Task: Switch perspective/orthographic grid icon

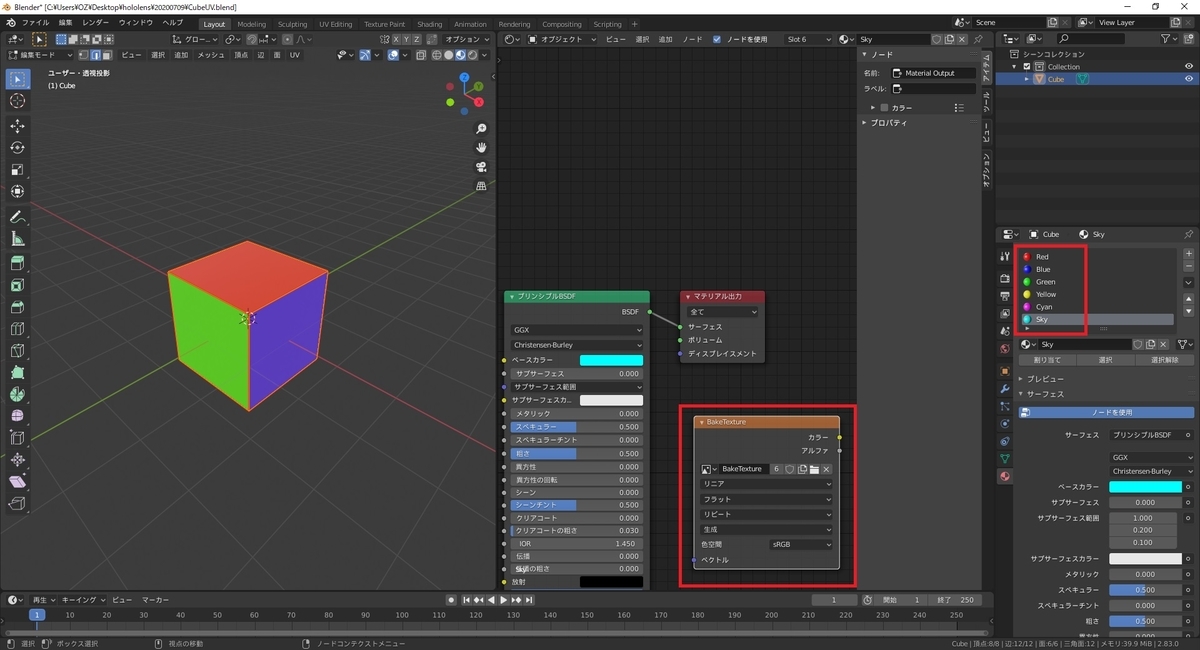Action: (x=481, y=186)
